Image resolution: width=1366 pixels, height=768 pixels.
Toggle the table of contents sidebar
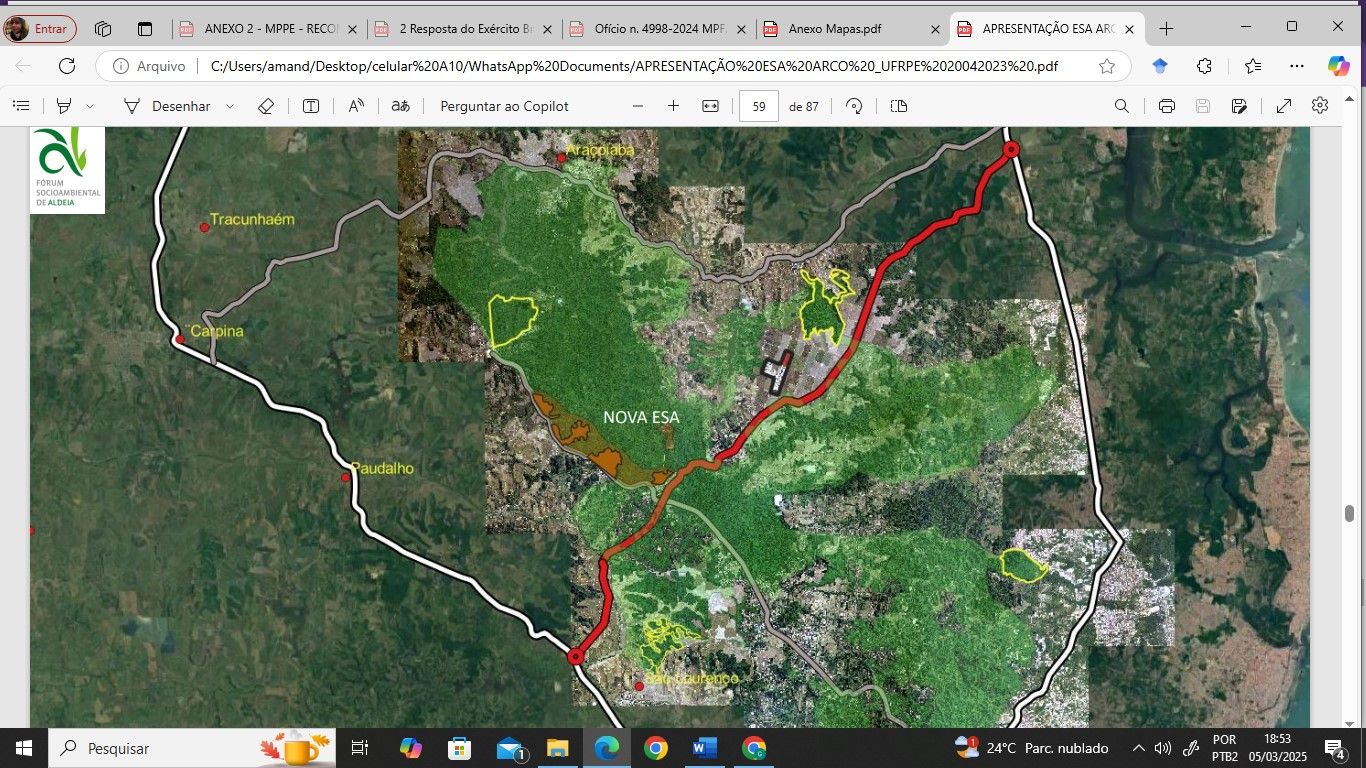pyautogui.click(x=21, y=106)
